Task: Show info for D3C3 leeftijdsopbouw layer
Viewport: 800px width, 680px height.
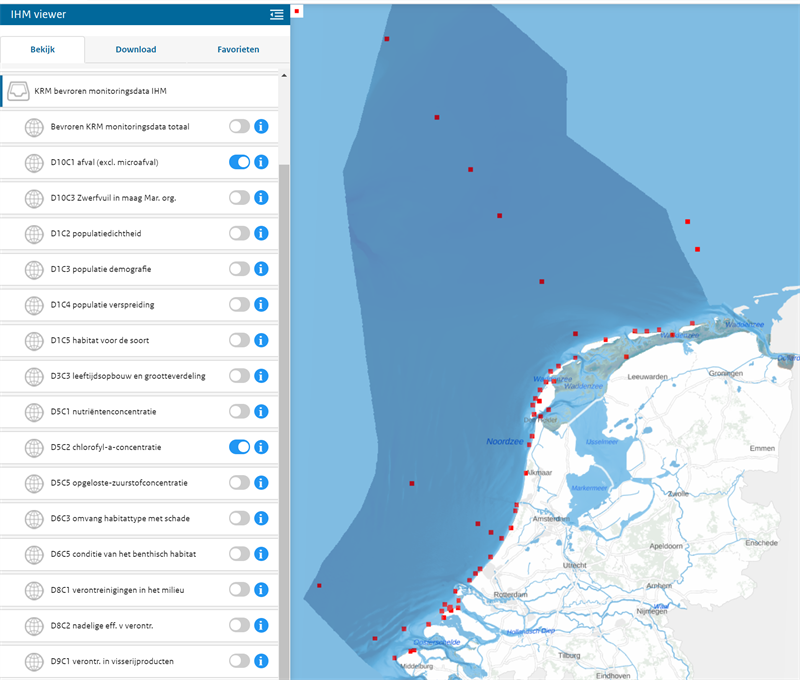Action: pyautogui.click(x=261, y=376)
